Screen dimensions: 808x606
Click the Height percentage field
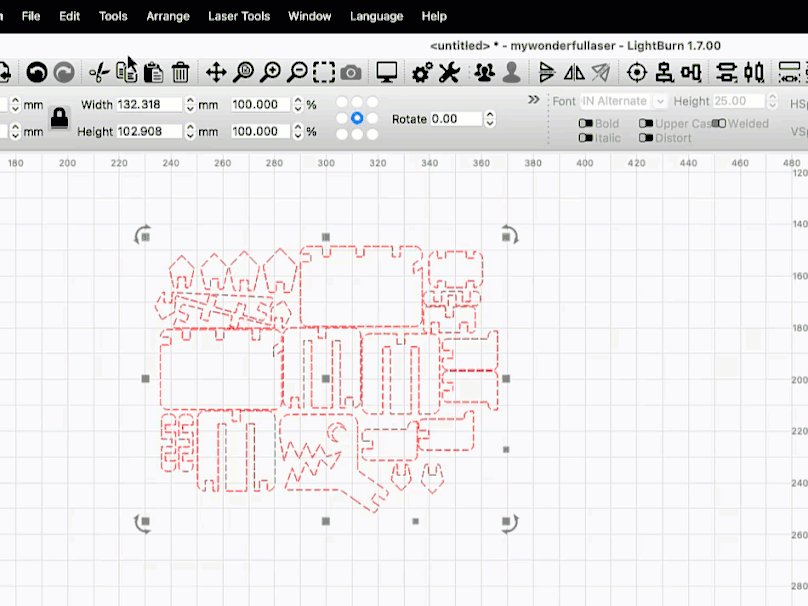[262, 132]
